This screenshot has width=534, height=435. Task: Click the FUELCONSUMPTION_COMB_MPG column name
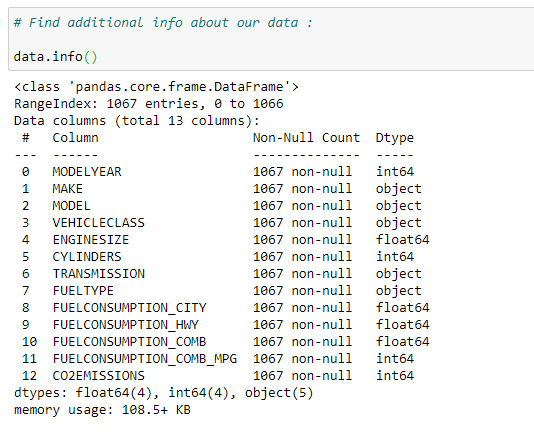pyautogui.click(x=145, y=359)
